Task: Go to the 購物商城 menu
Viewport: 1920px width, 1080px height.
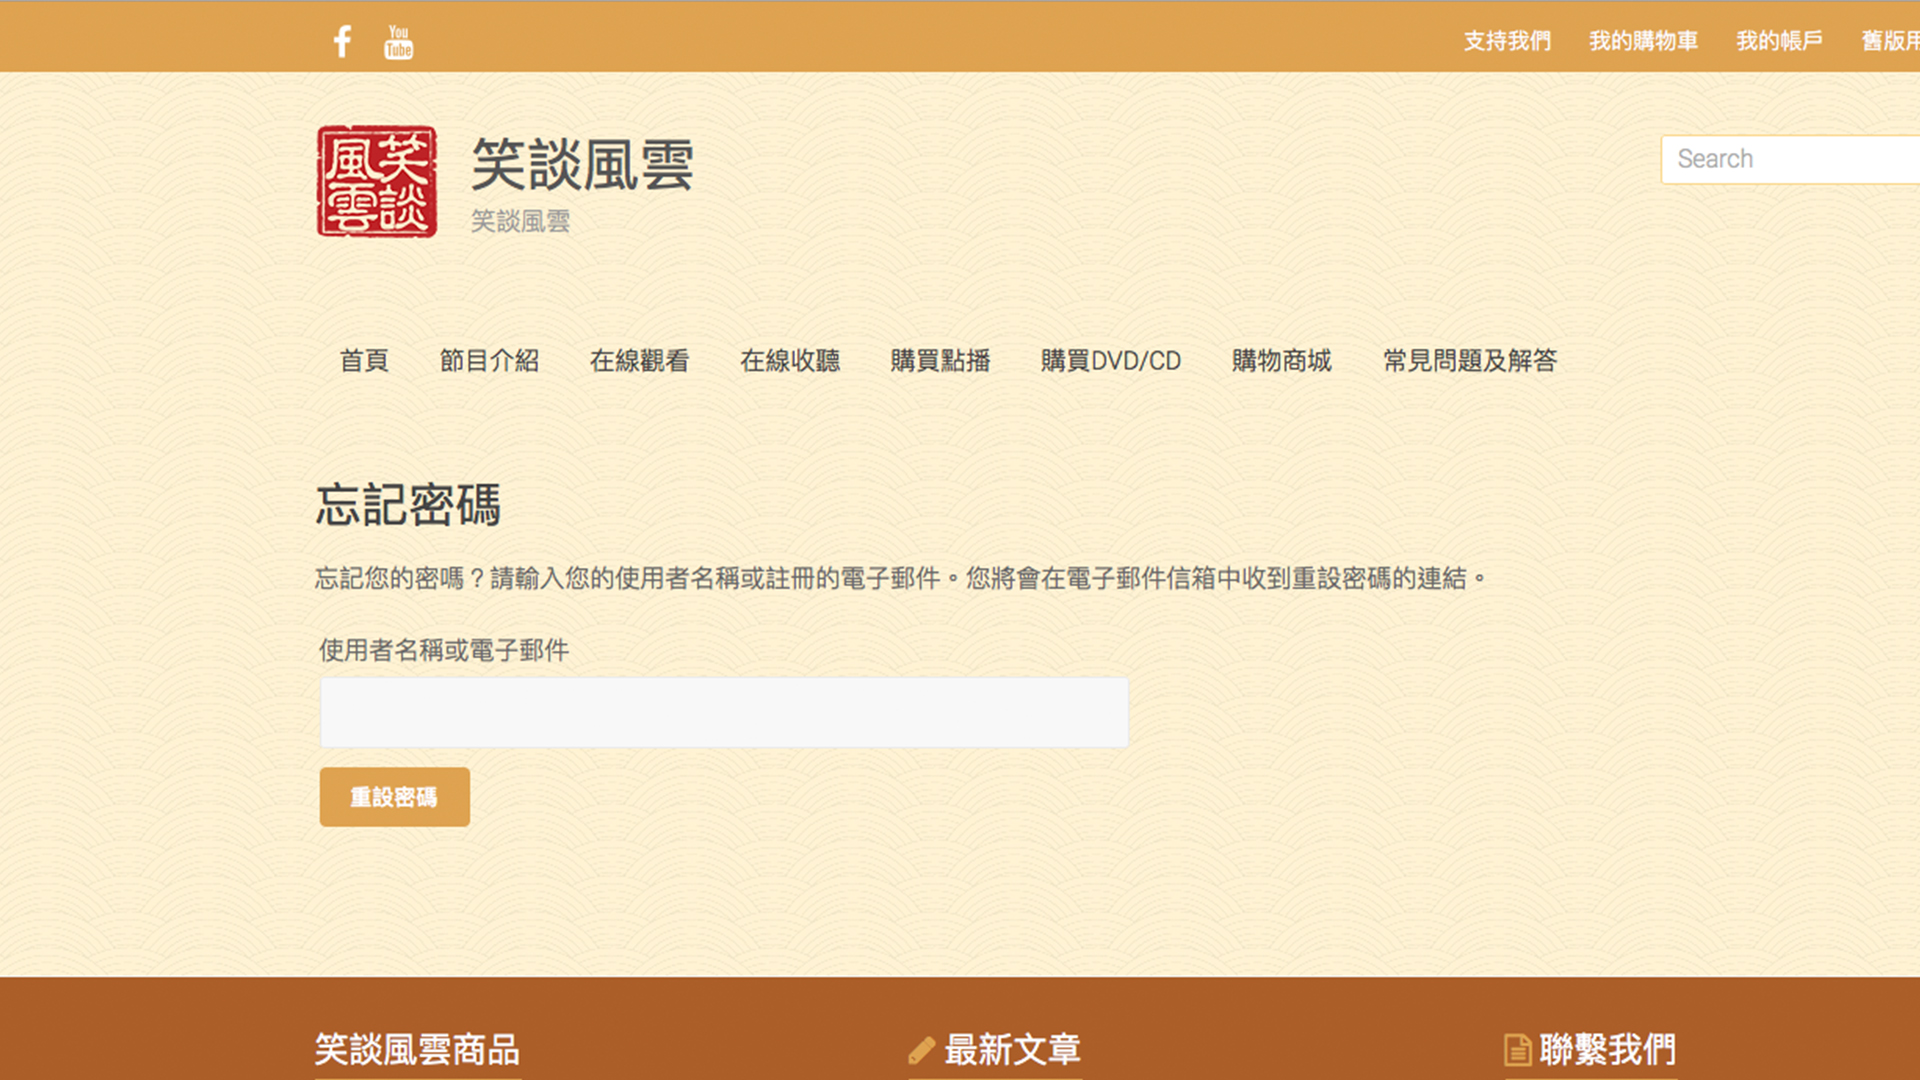Action: click(1281, 361)
